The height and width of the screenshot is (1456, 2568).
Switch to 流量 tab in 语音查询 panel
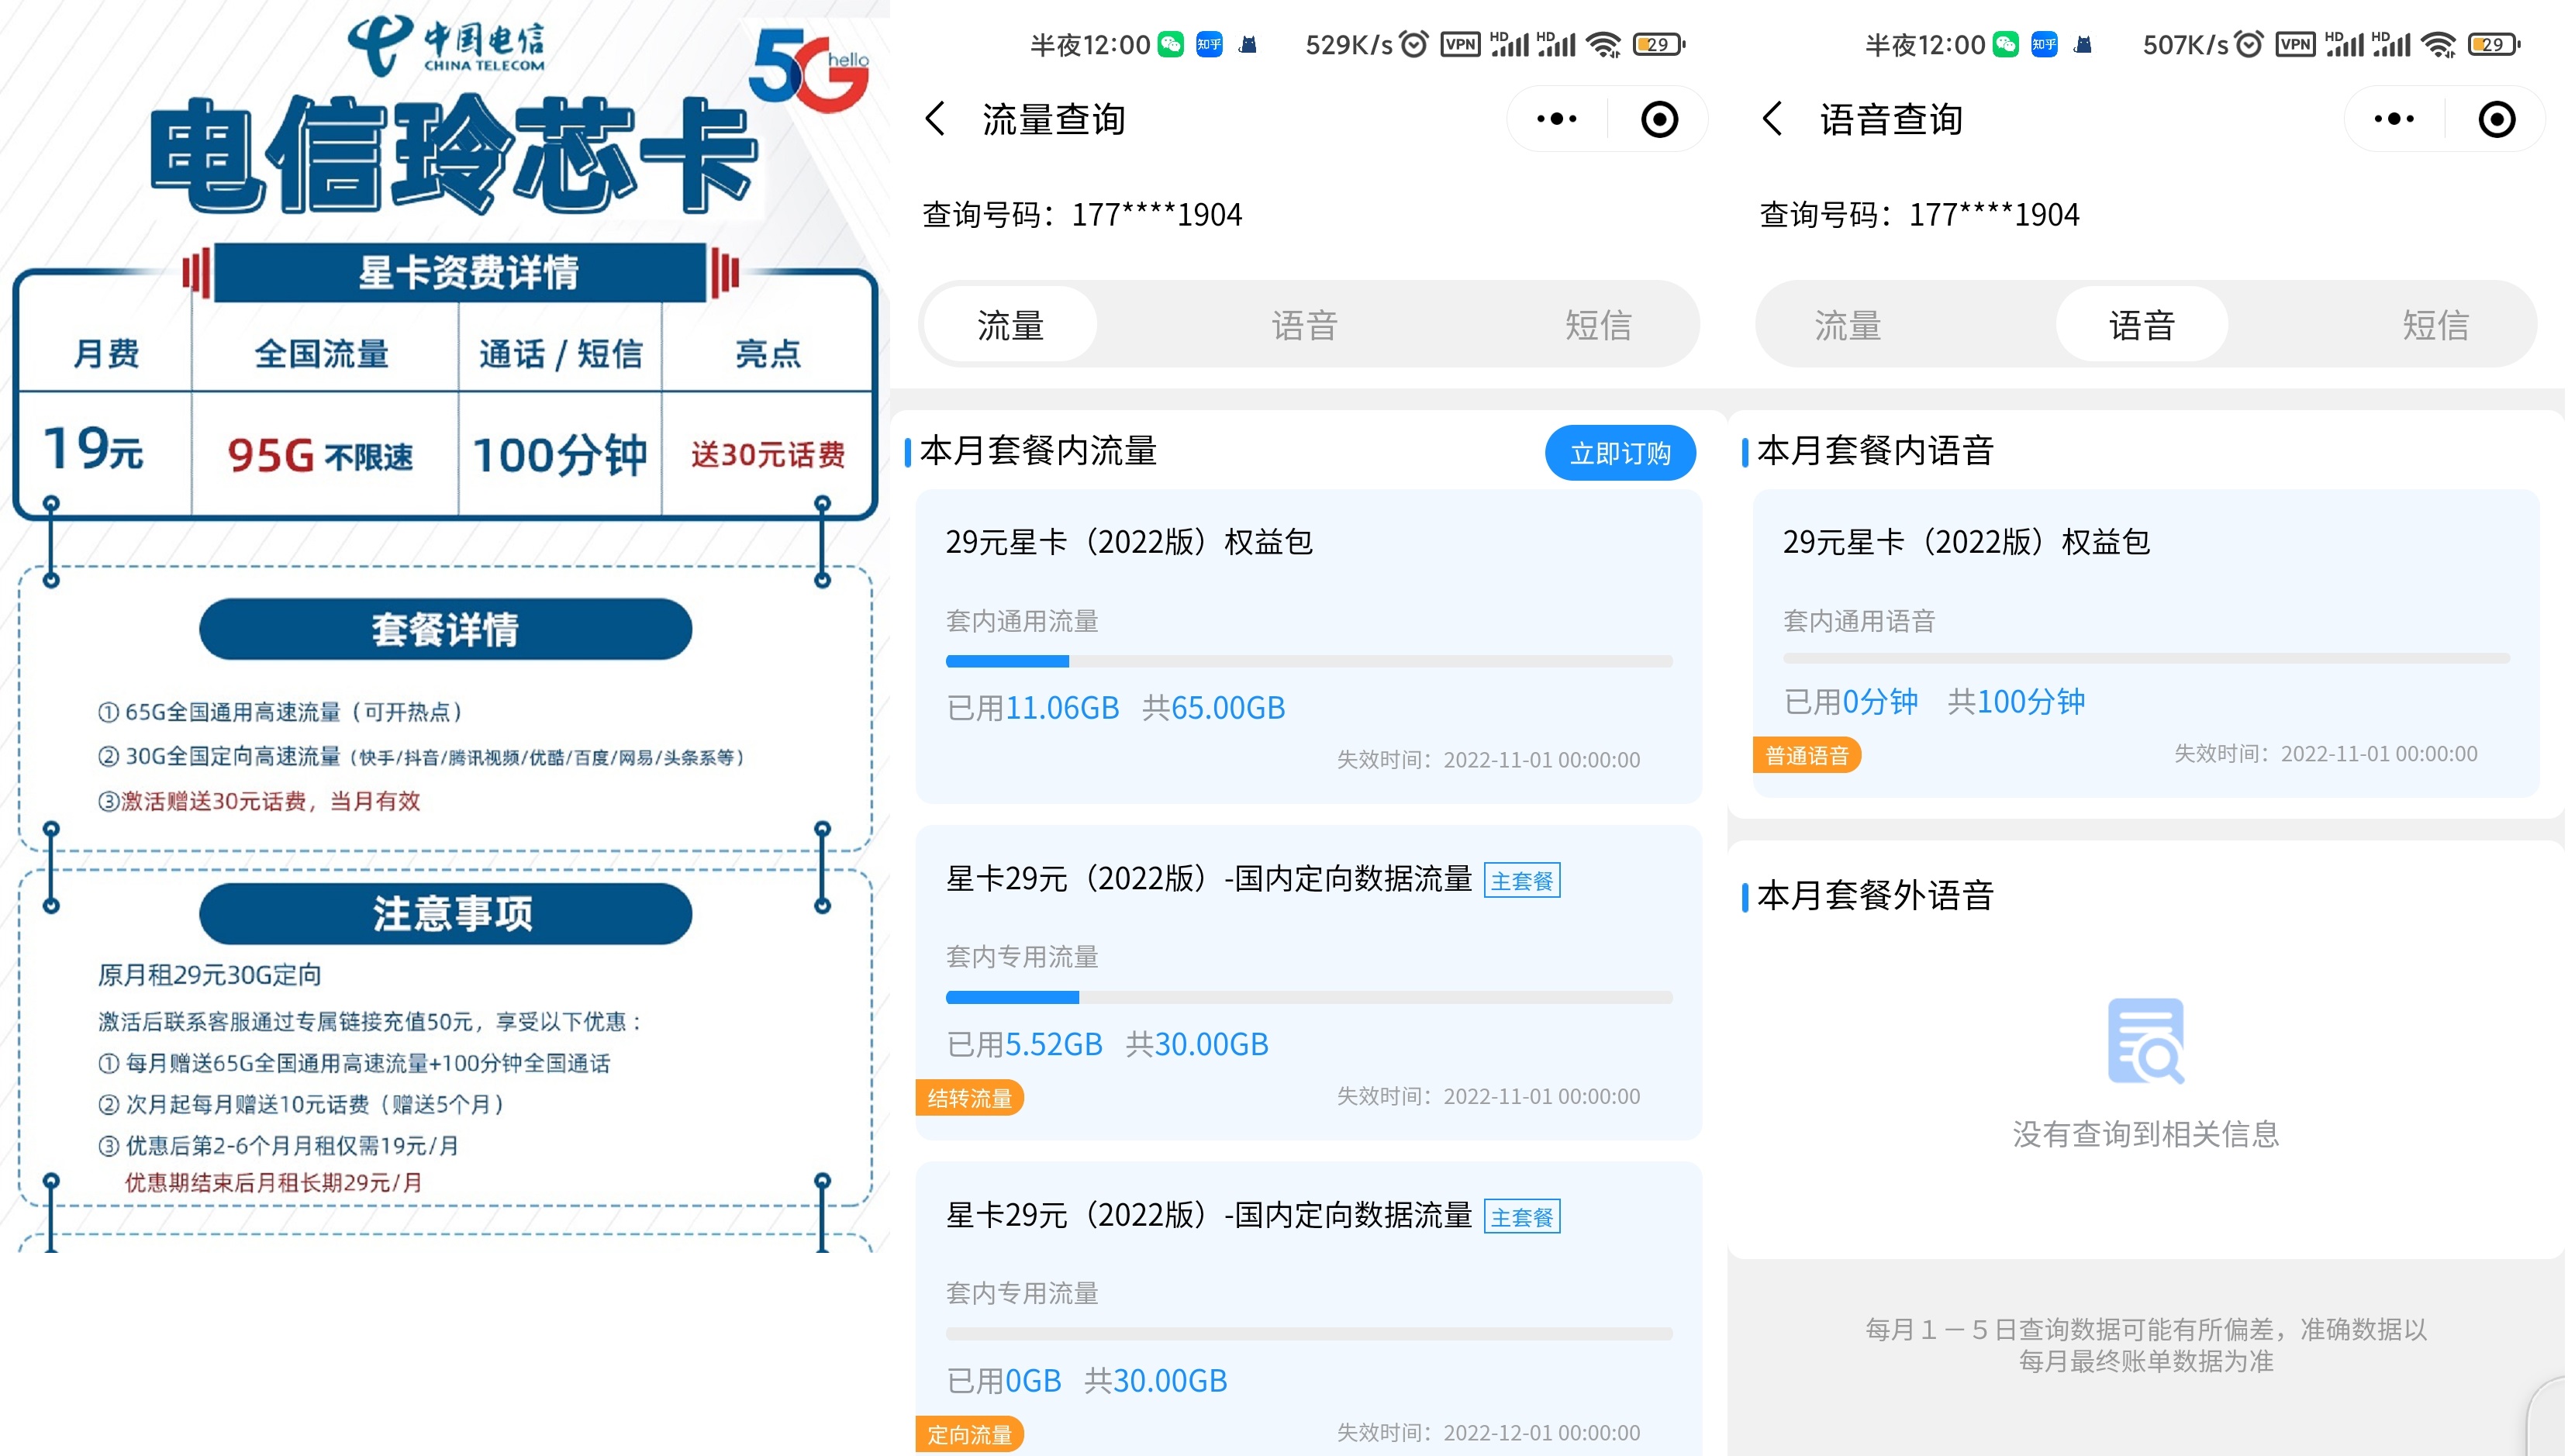[1847, 325]
